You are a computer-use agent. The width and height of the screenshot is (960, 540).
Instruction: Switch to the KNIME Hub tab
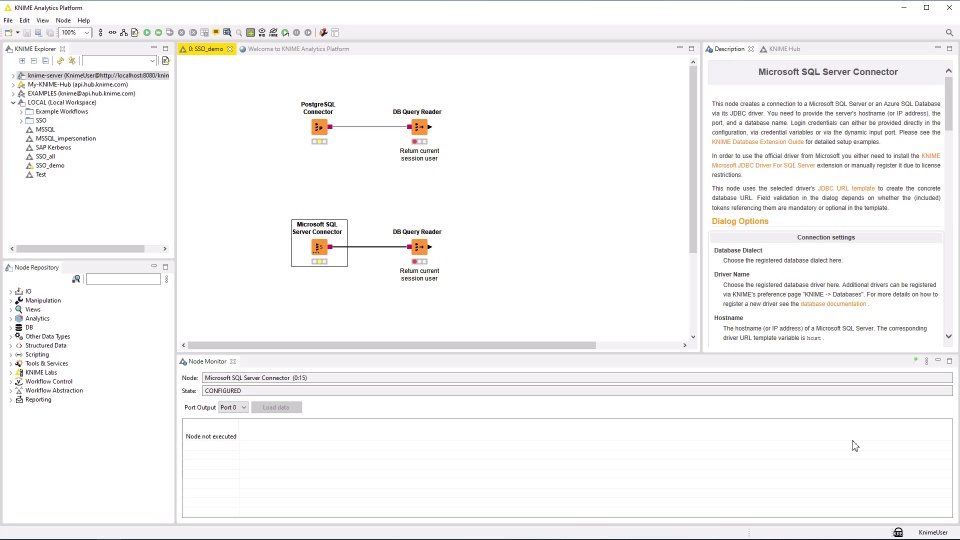coord(780,49)
